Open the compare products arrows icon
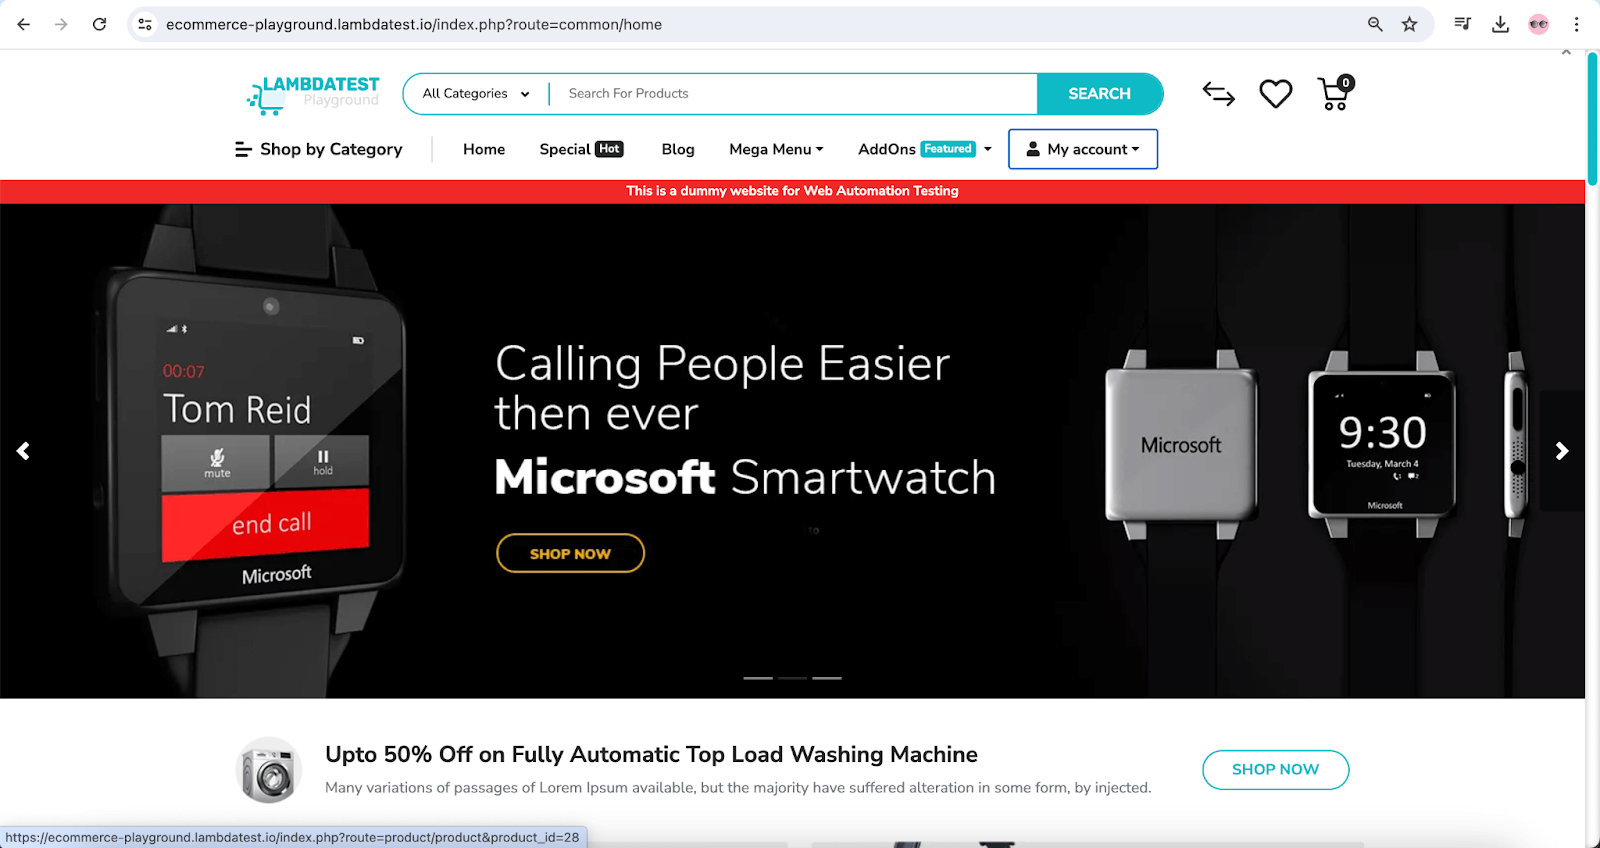 tap(1218, 94)
